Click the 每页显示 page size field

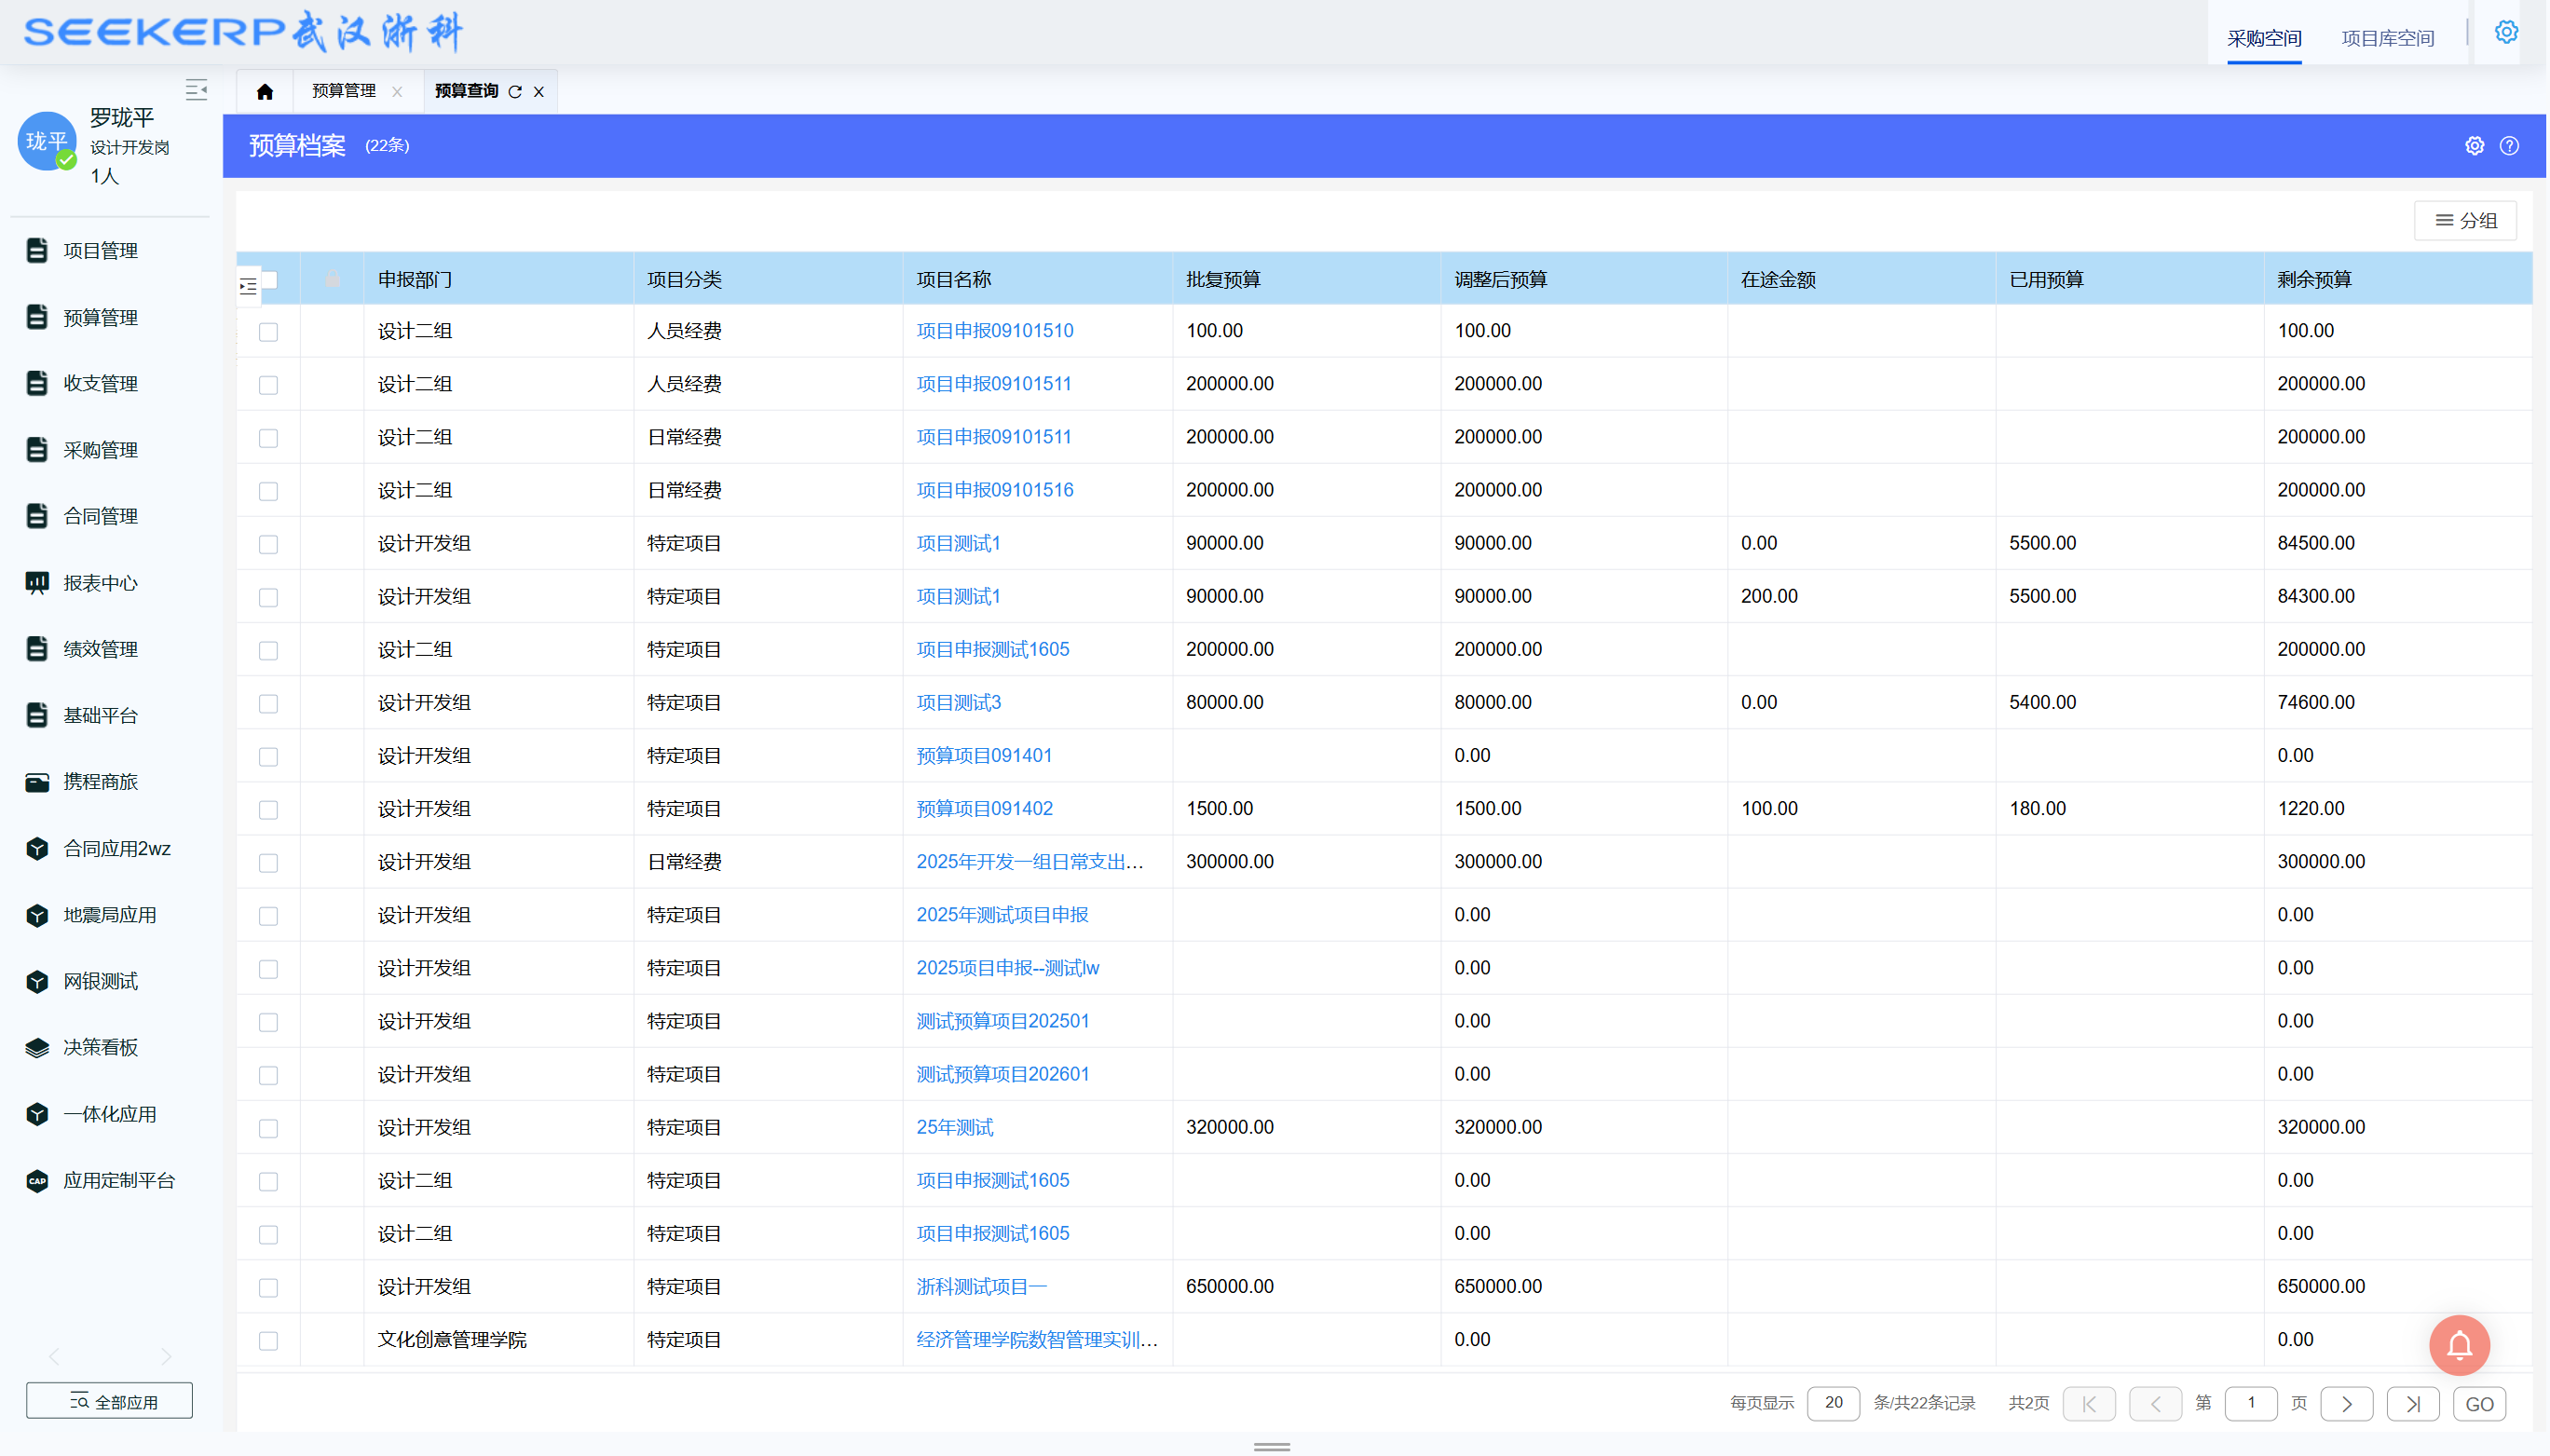coord(1833,1404)
